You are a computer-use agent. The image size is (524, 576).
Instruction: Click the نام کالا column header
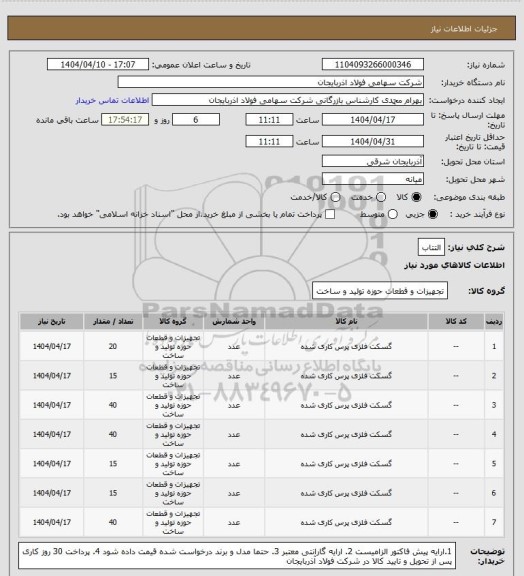(x=346, y=321)
